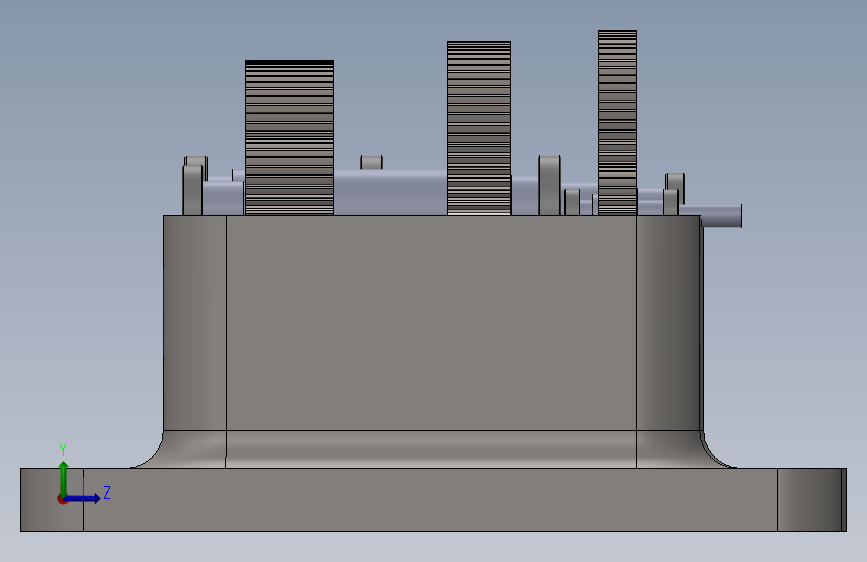The width and height of the screenshot is (867, 562).
Task: Select the widest gear on the left
Action: click(289, 137)
